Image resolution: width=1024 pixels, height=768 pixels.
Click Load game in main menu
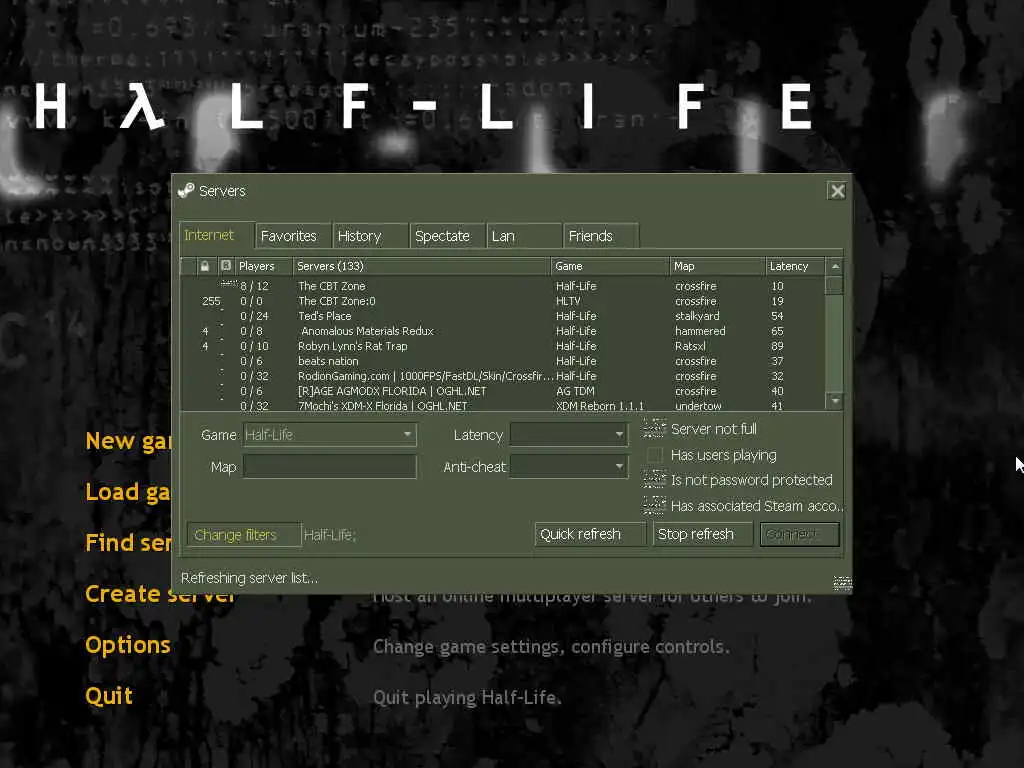128,492
